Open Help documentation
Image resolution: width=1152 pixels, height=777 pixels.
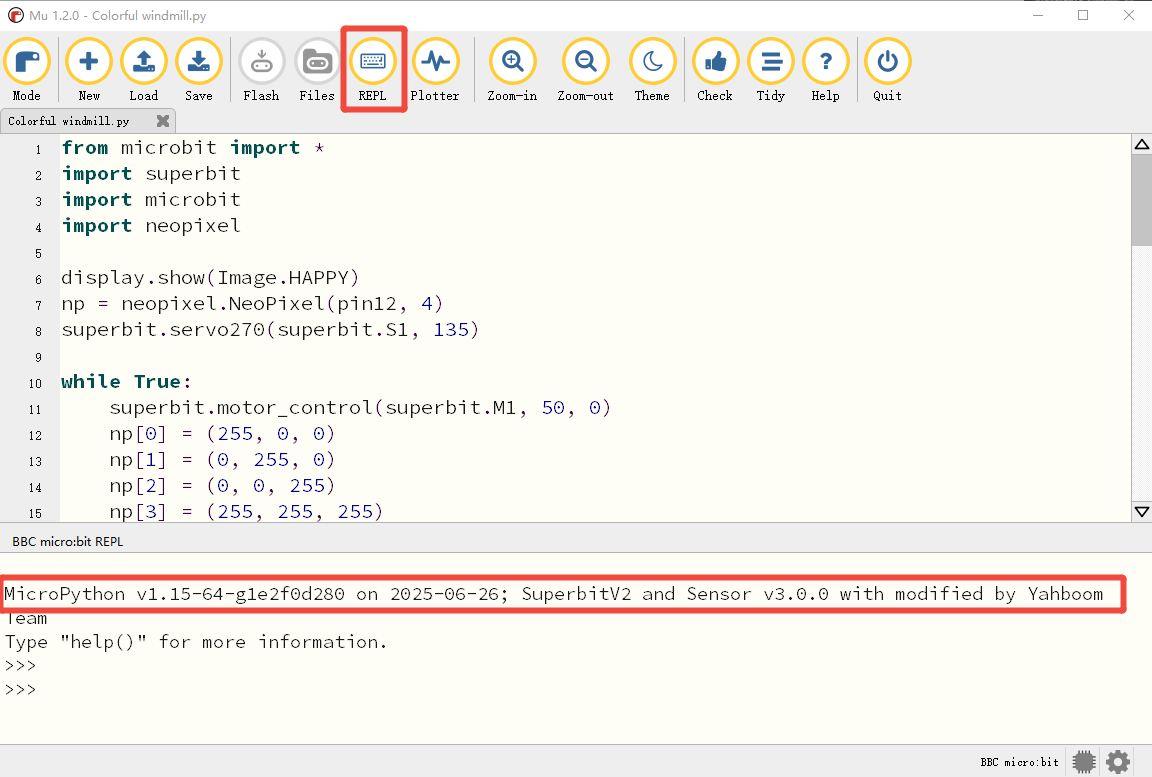[826, 71]
